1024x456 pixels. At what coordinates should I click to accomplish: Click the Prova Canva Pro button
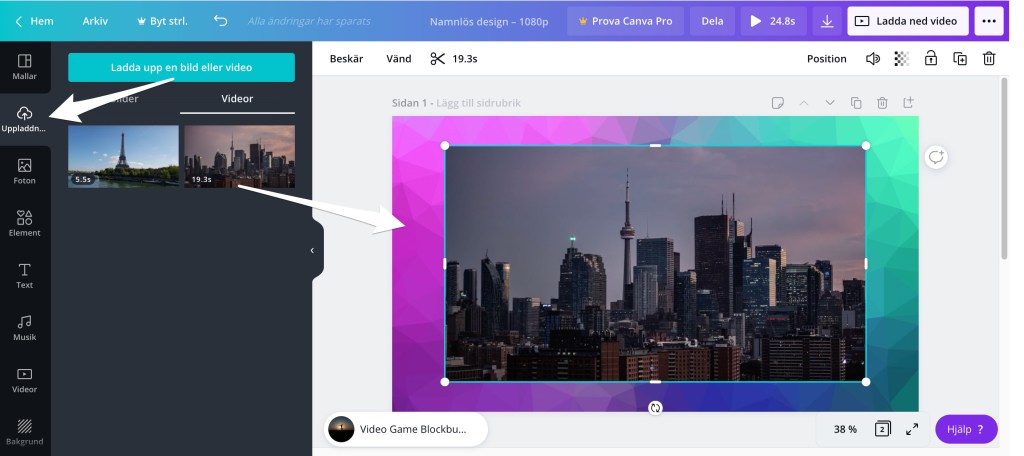tap(625, 21)
